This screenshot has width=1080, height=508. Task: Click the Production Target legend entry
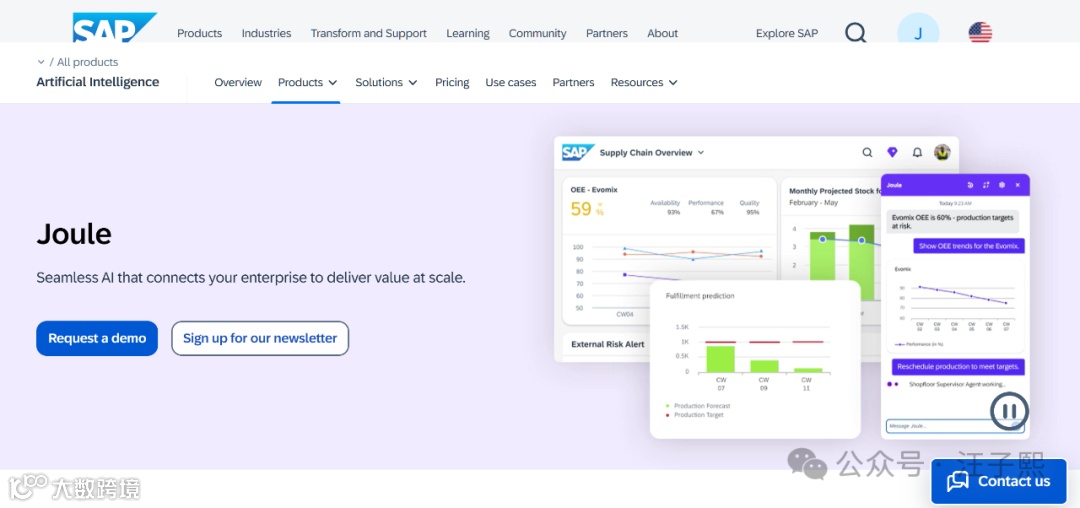694,415
